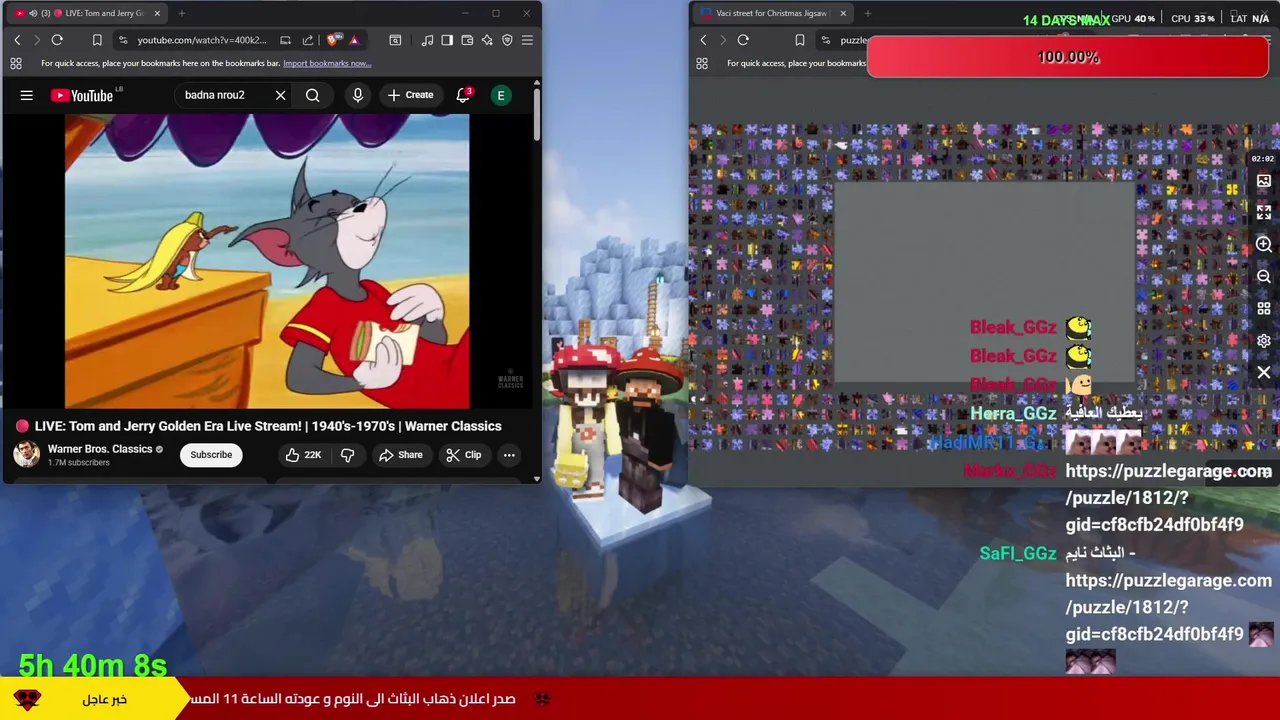Bookmark the YouTube page
The width and height of the screenshot is (1280, 720).
(x=97, y=40)
